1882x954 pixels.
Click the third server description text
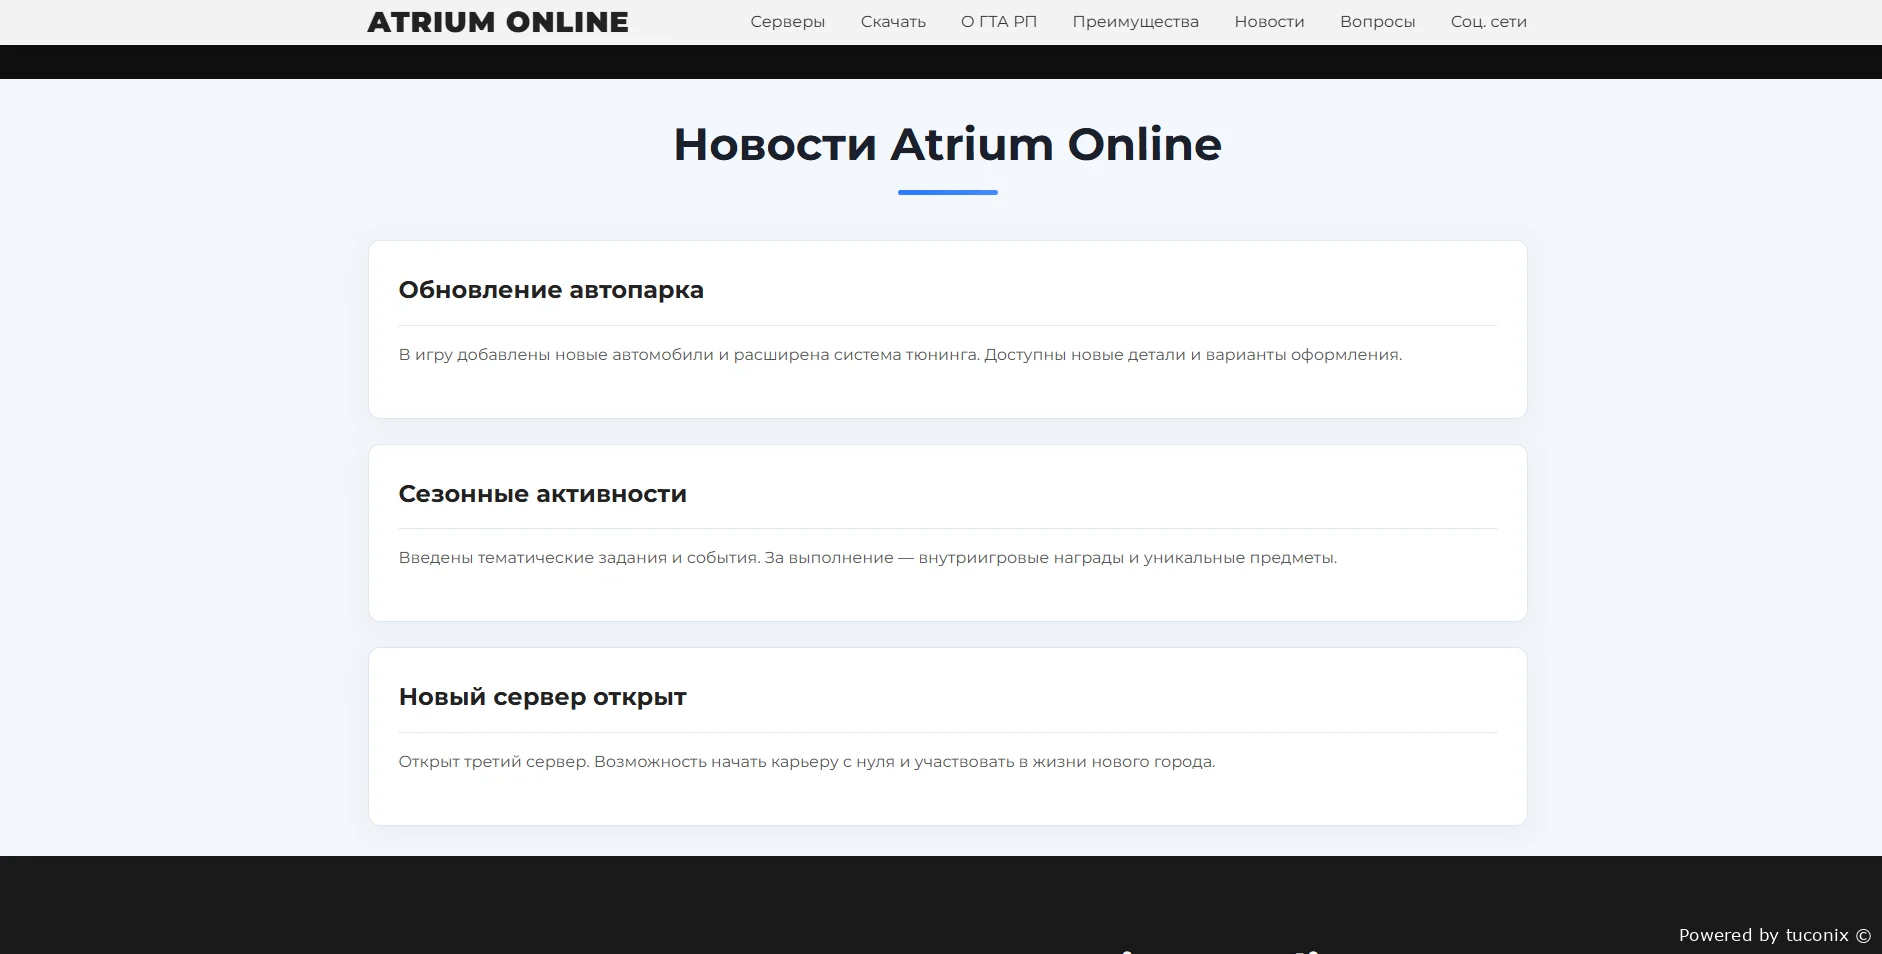pyautogui.click(x=806, y=762)
